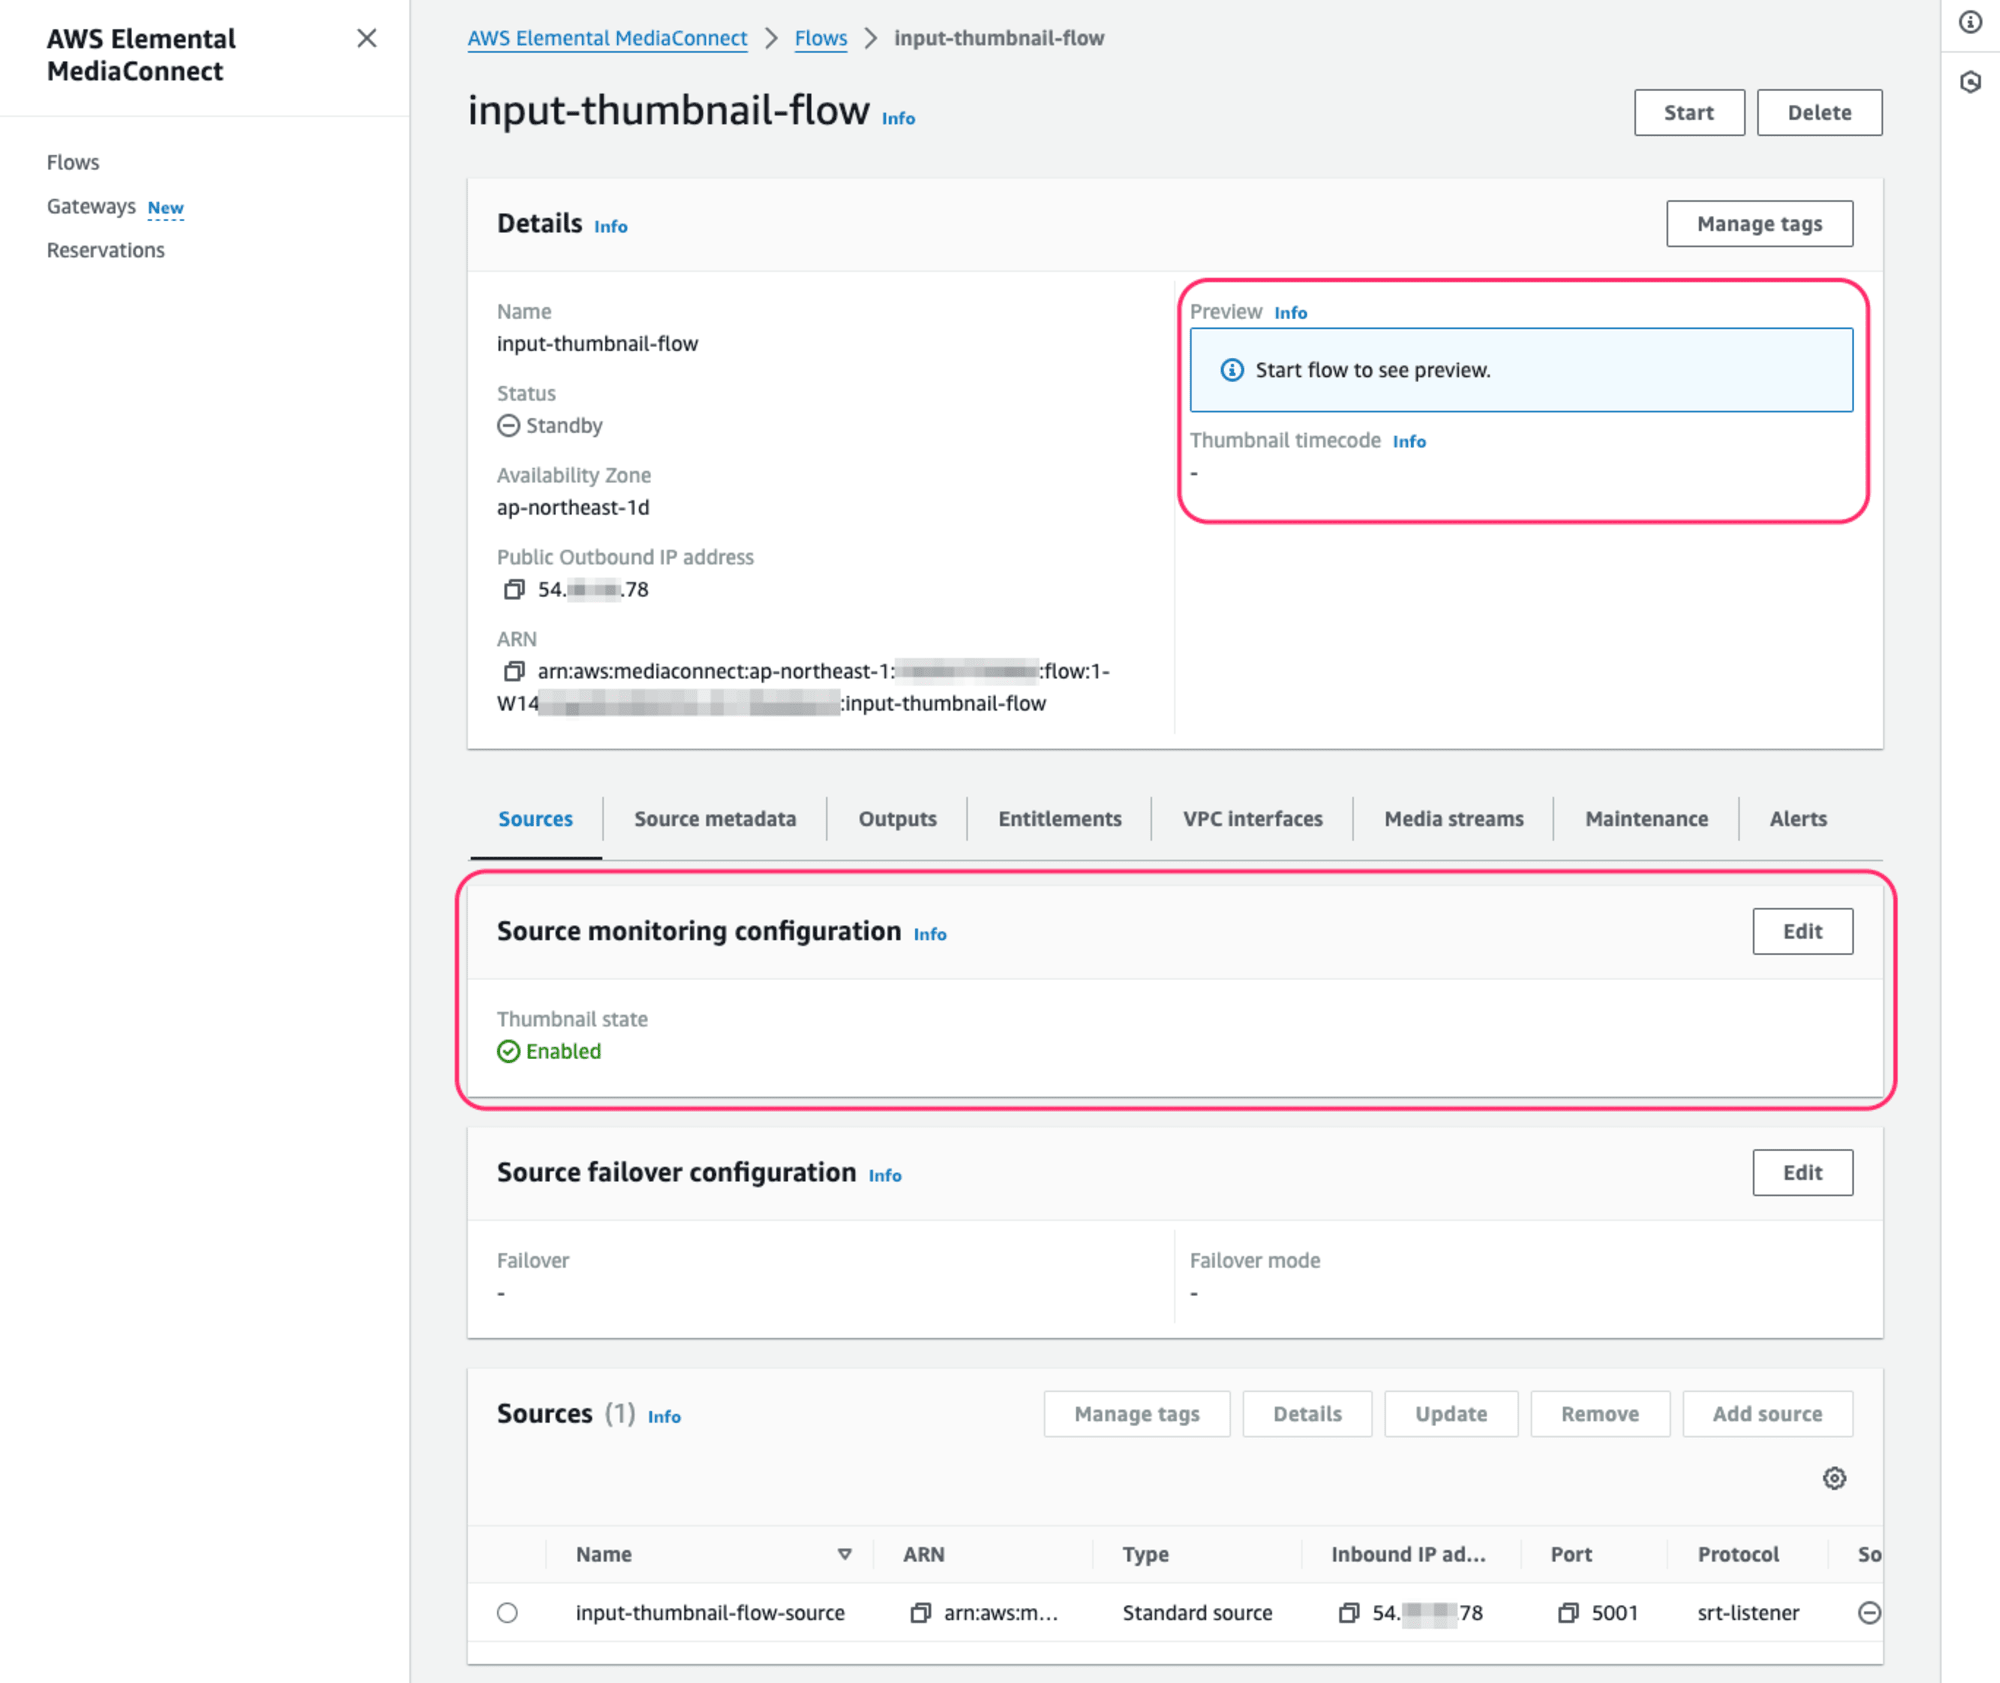Image resolution: width=2000 pixels, height=1683 pixels.
Task: Click Info next to Preview
Action: [x=1290, y=313]
